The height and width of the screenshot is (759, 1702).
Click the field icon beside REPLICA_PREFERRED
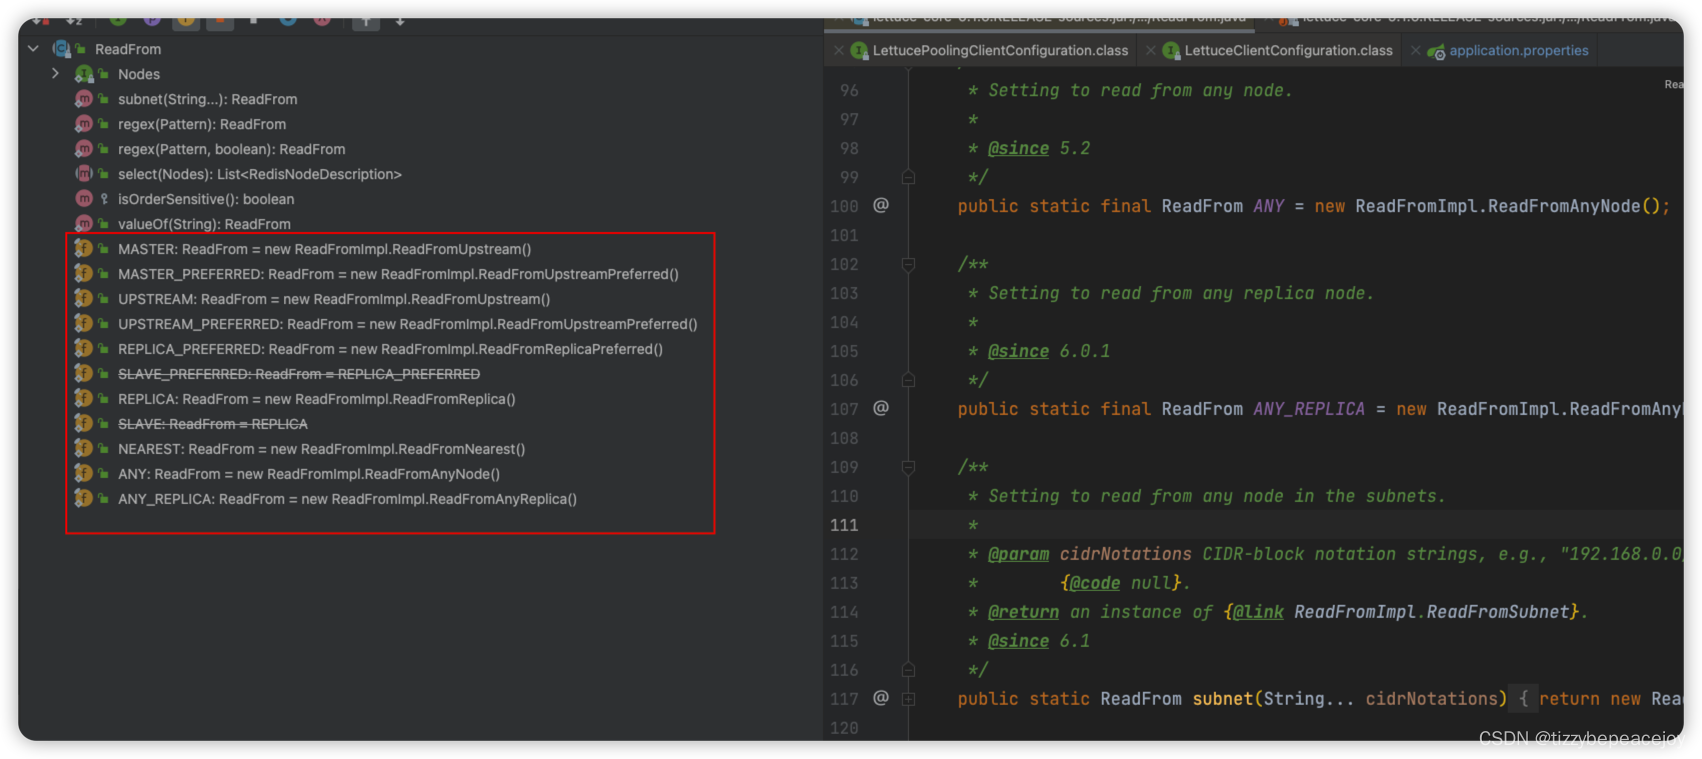(x=84, y=348)
